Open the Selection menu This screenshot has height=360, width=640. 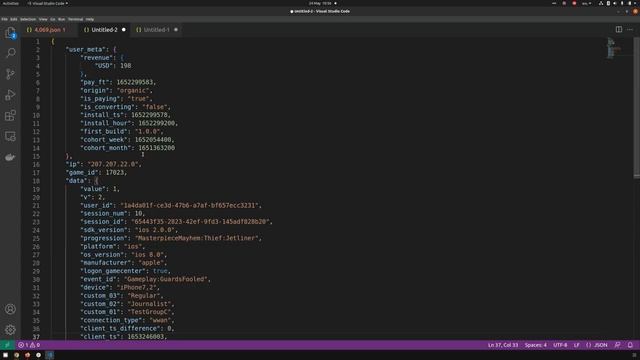point(28,19)
